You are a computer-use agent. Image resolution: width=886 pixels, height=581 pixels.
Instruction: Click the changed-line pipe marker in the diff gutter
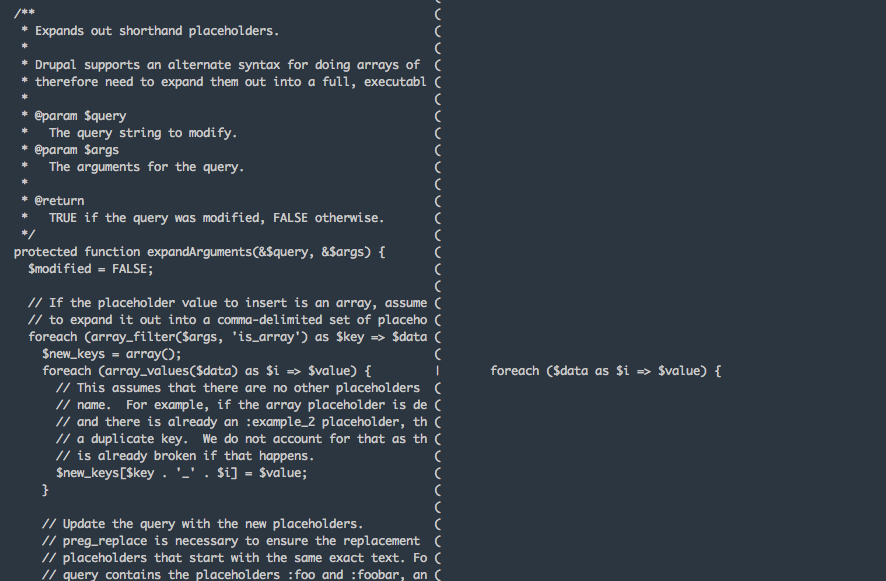pos(438,371)
